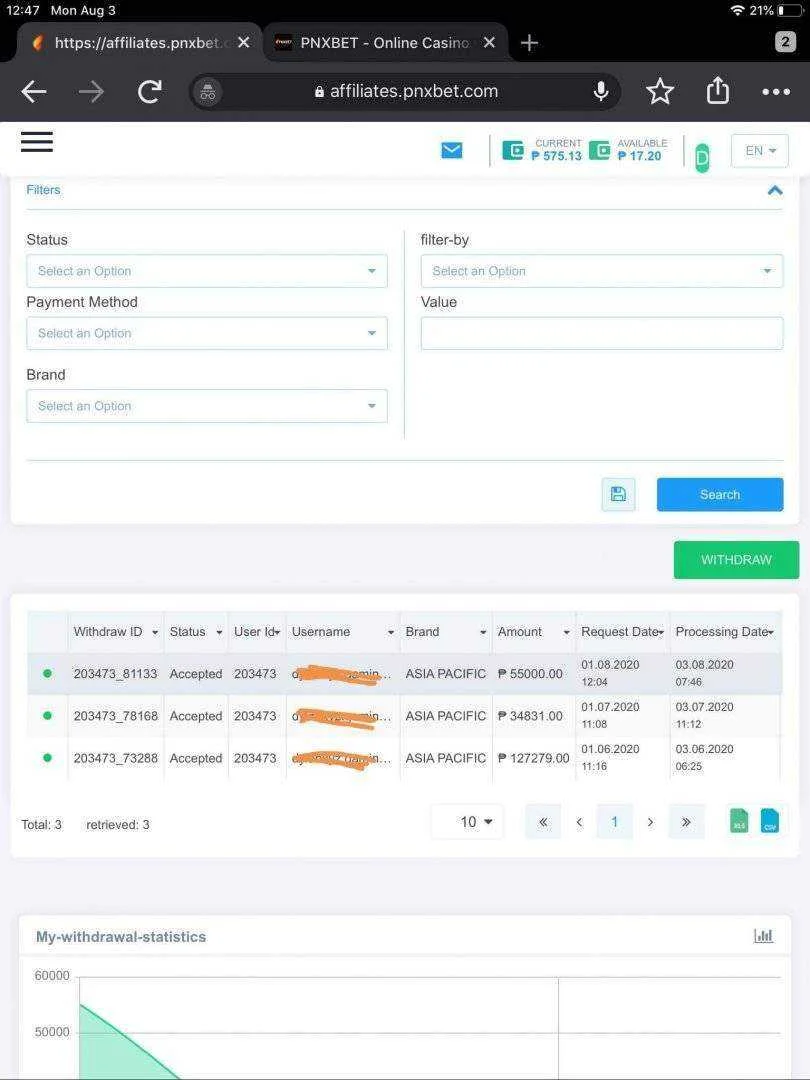Collapse the Filters panel chevron

[x=775, y=191]
